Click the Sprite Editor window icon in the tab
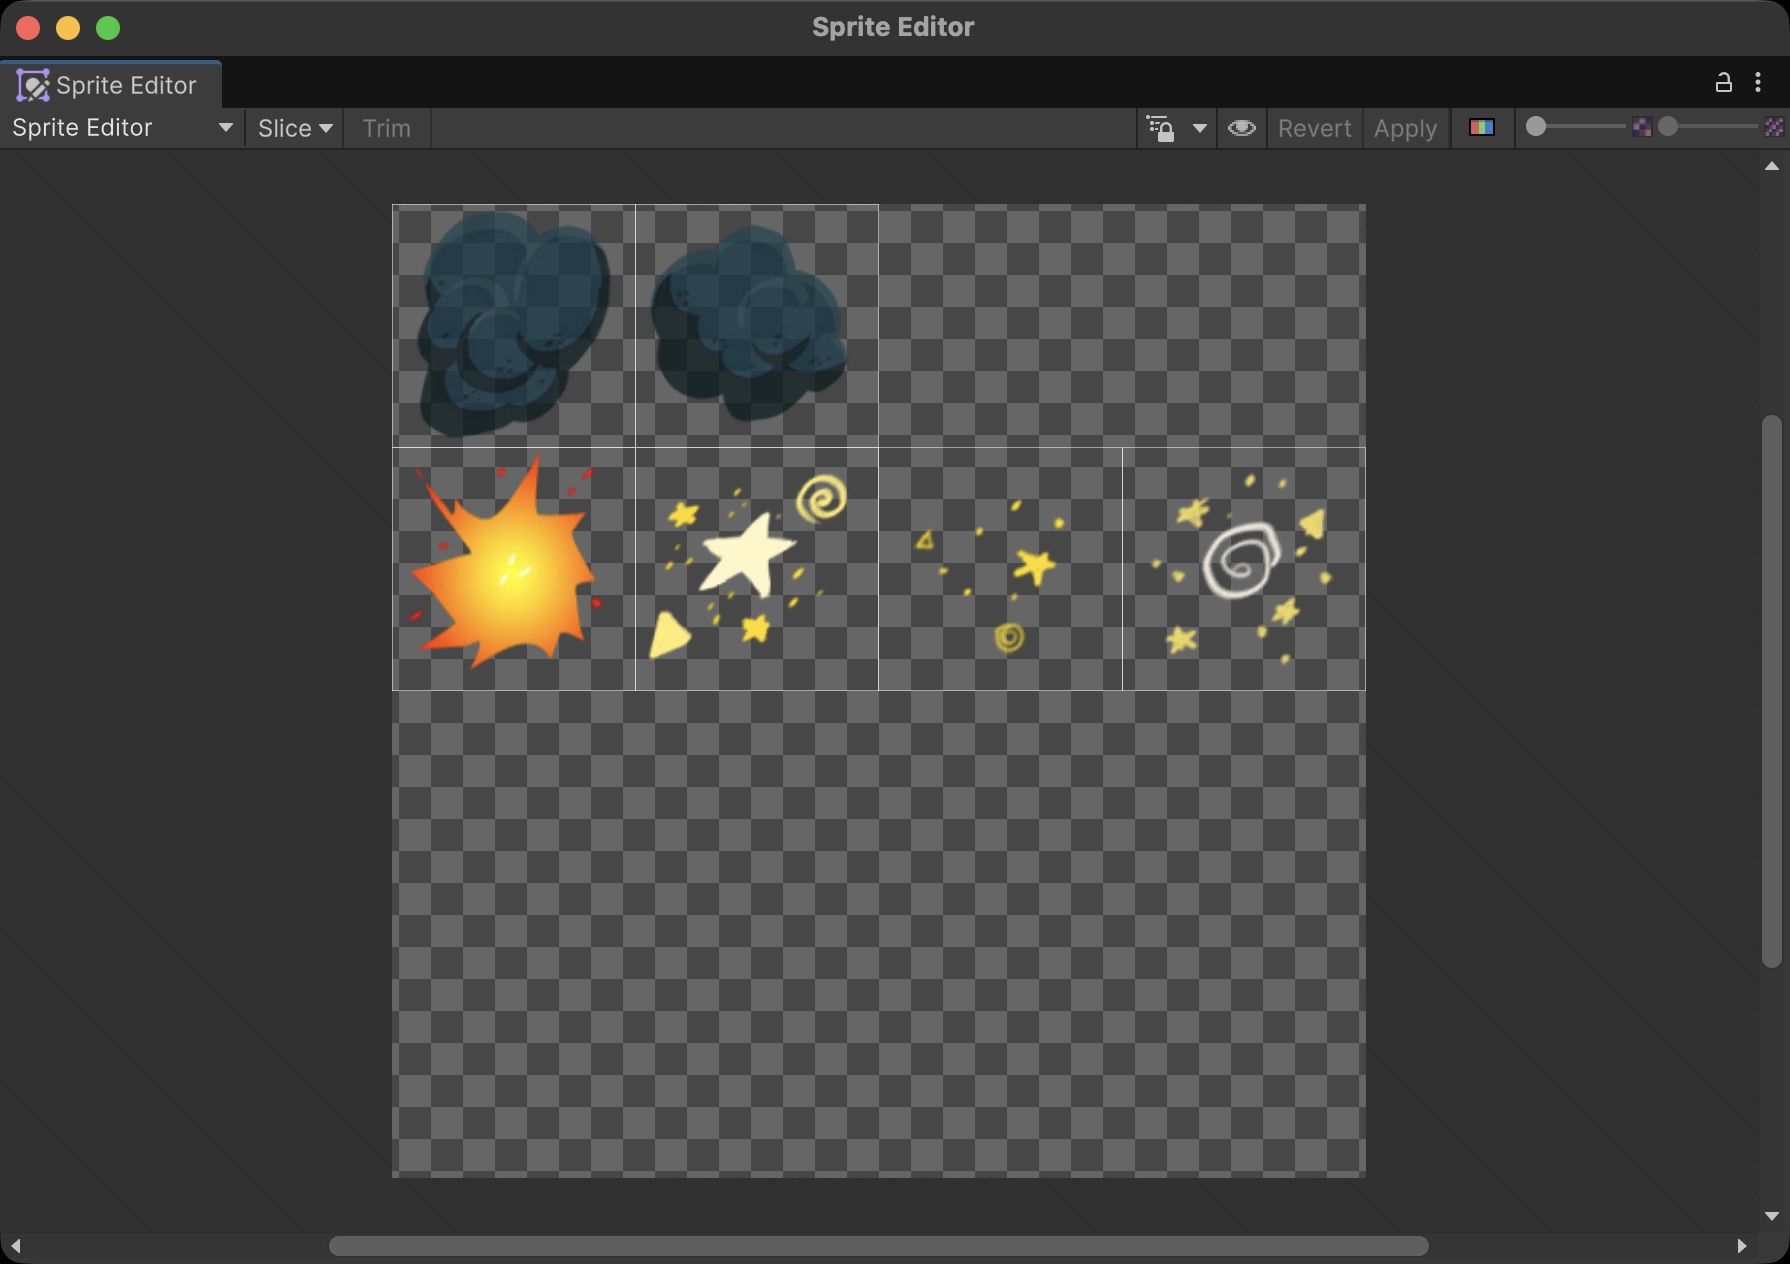1790x1264 pixels. (33, 85)
